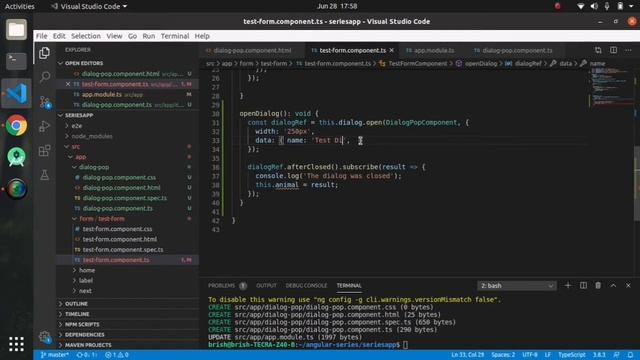Switch to dialog-pop.component.ts editor tab
The image size is (640, 360).
coord(517,50)
